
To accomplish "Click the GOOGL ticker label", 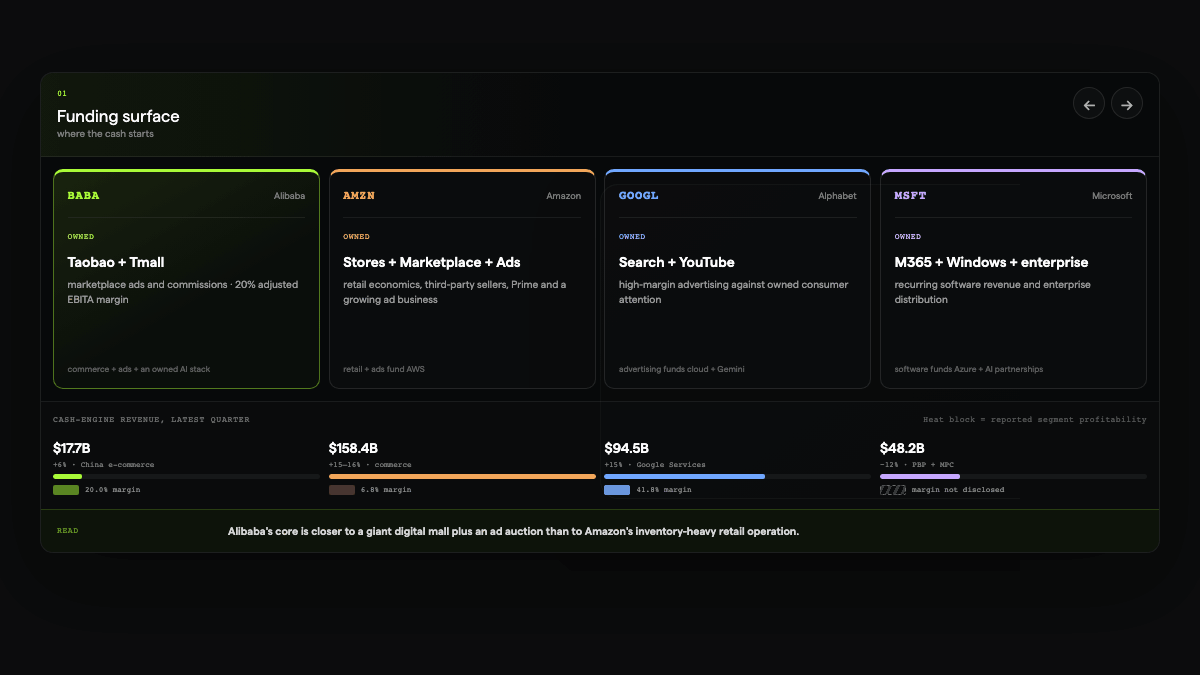I will pyautogui.click(x=638, y=196).
